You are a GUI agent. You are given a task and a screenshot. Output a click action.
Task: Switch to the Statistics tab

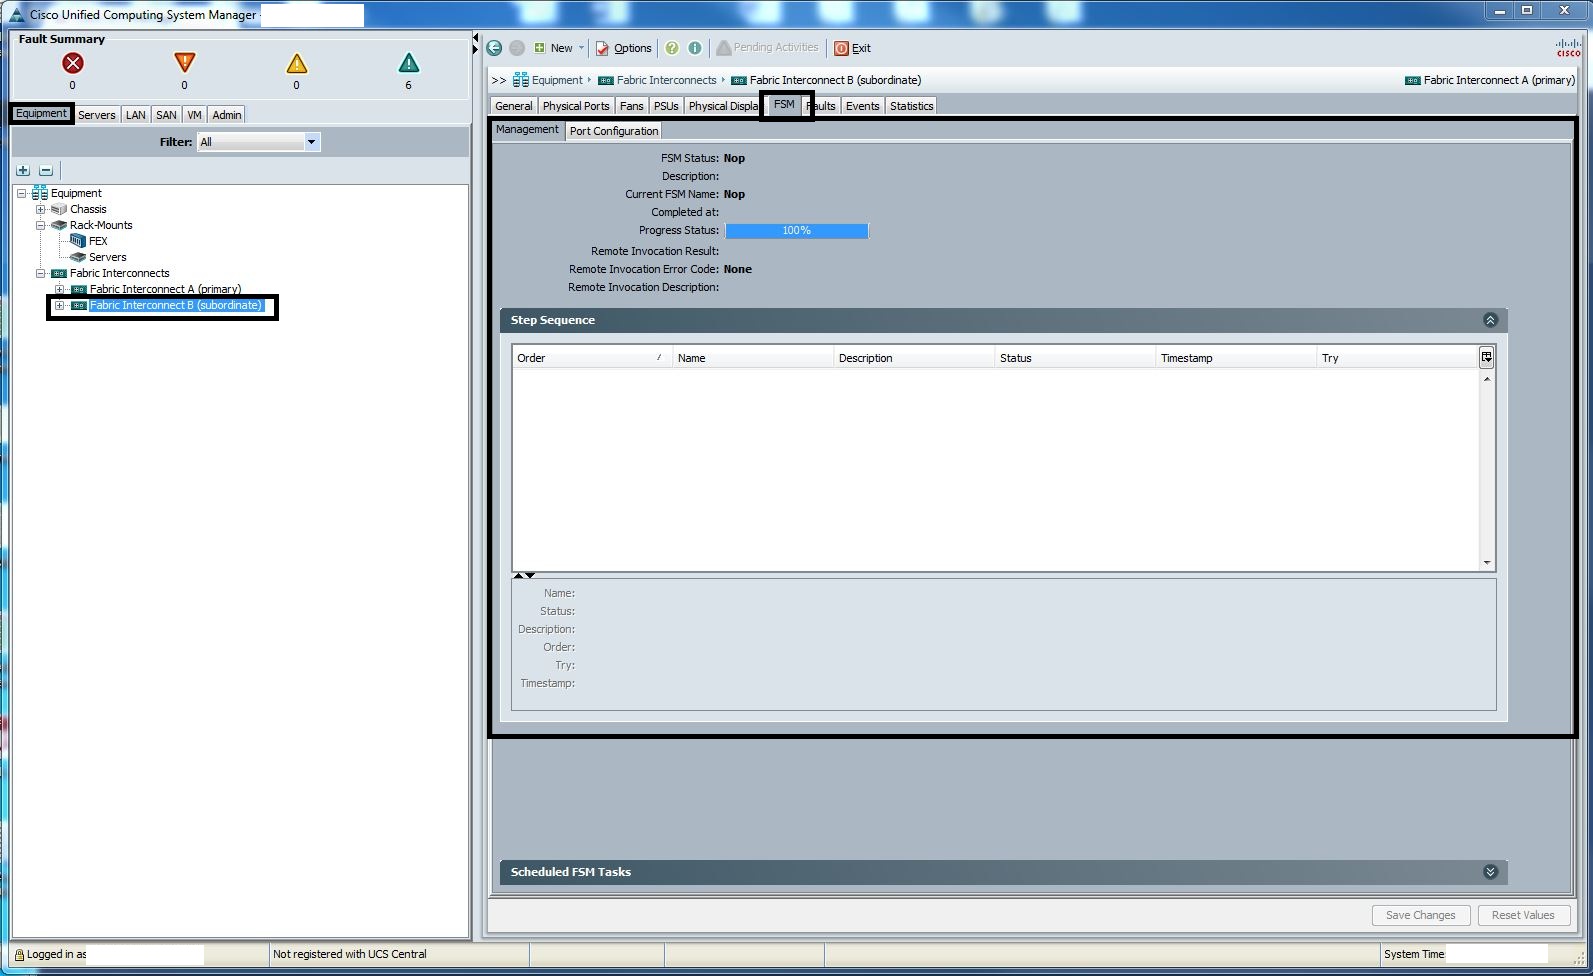[911, 106]
